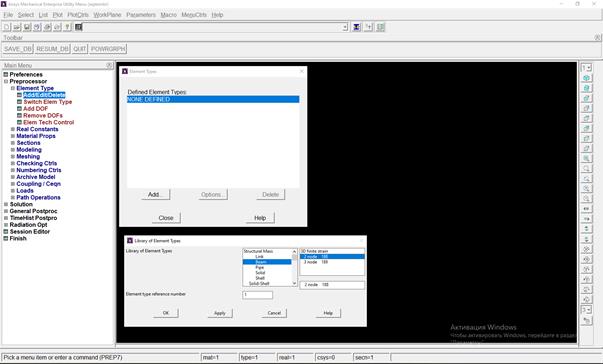
Task: Open the PlotCtrls menu
Action: pyautogui.click(x=78, y=15)
